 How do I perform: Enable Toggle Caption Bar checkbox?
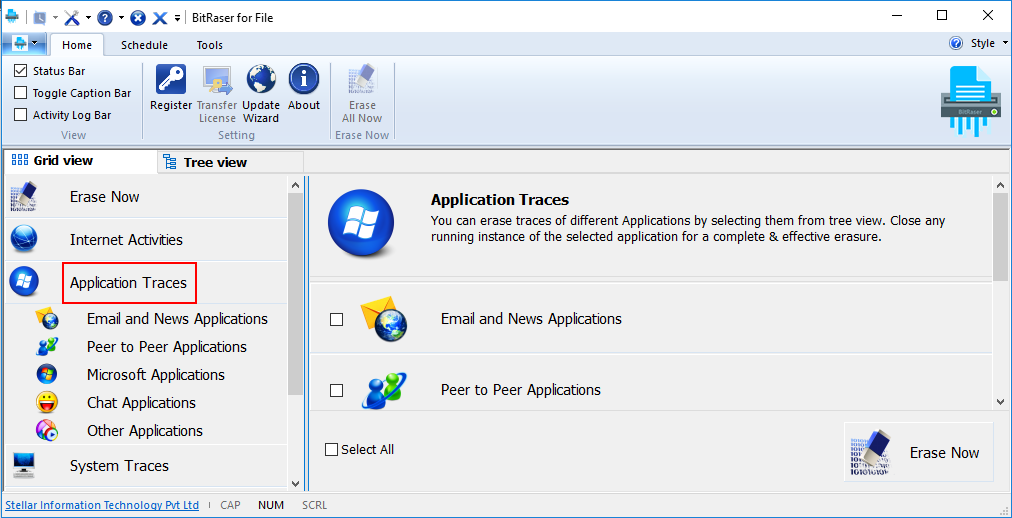[x=21, y=93]
